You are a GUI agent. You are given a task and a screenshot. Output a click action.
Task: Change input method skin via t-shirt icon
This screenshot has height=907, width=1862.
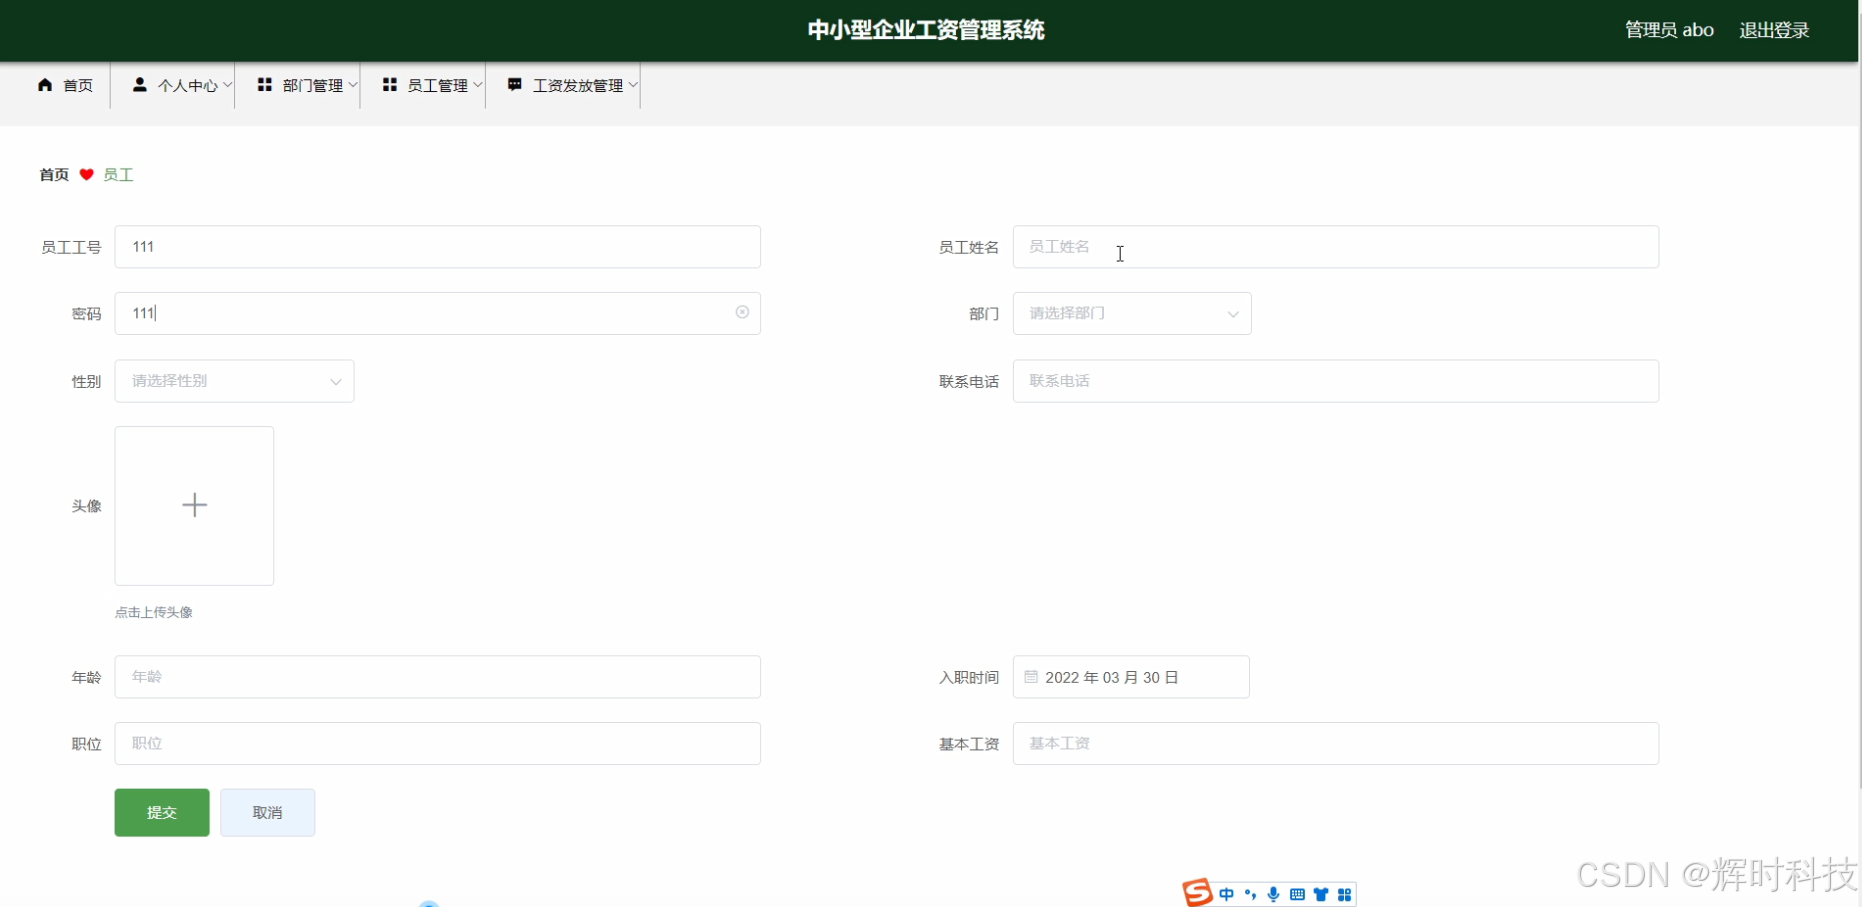pyautogui.click(x=1320, y=893)
